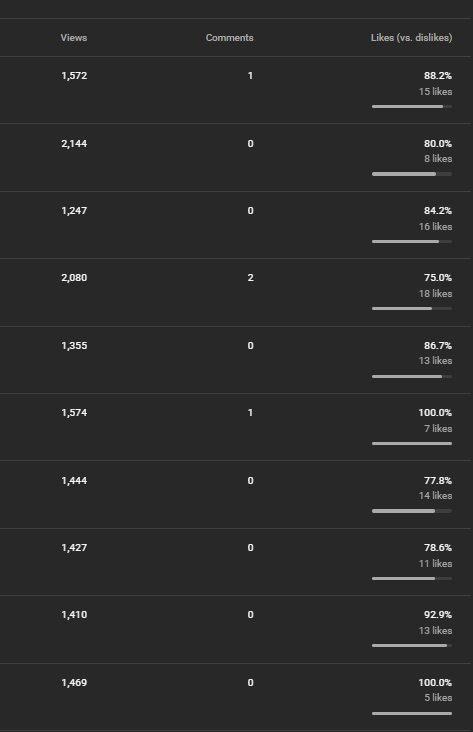473x732 pixels.
Task: Click the 16 likes label
Action: point(436,226)
